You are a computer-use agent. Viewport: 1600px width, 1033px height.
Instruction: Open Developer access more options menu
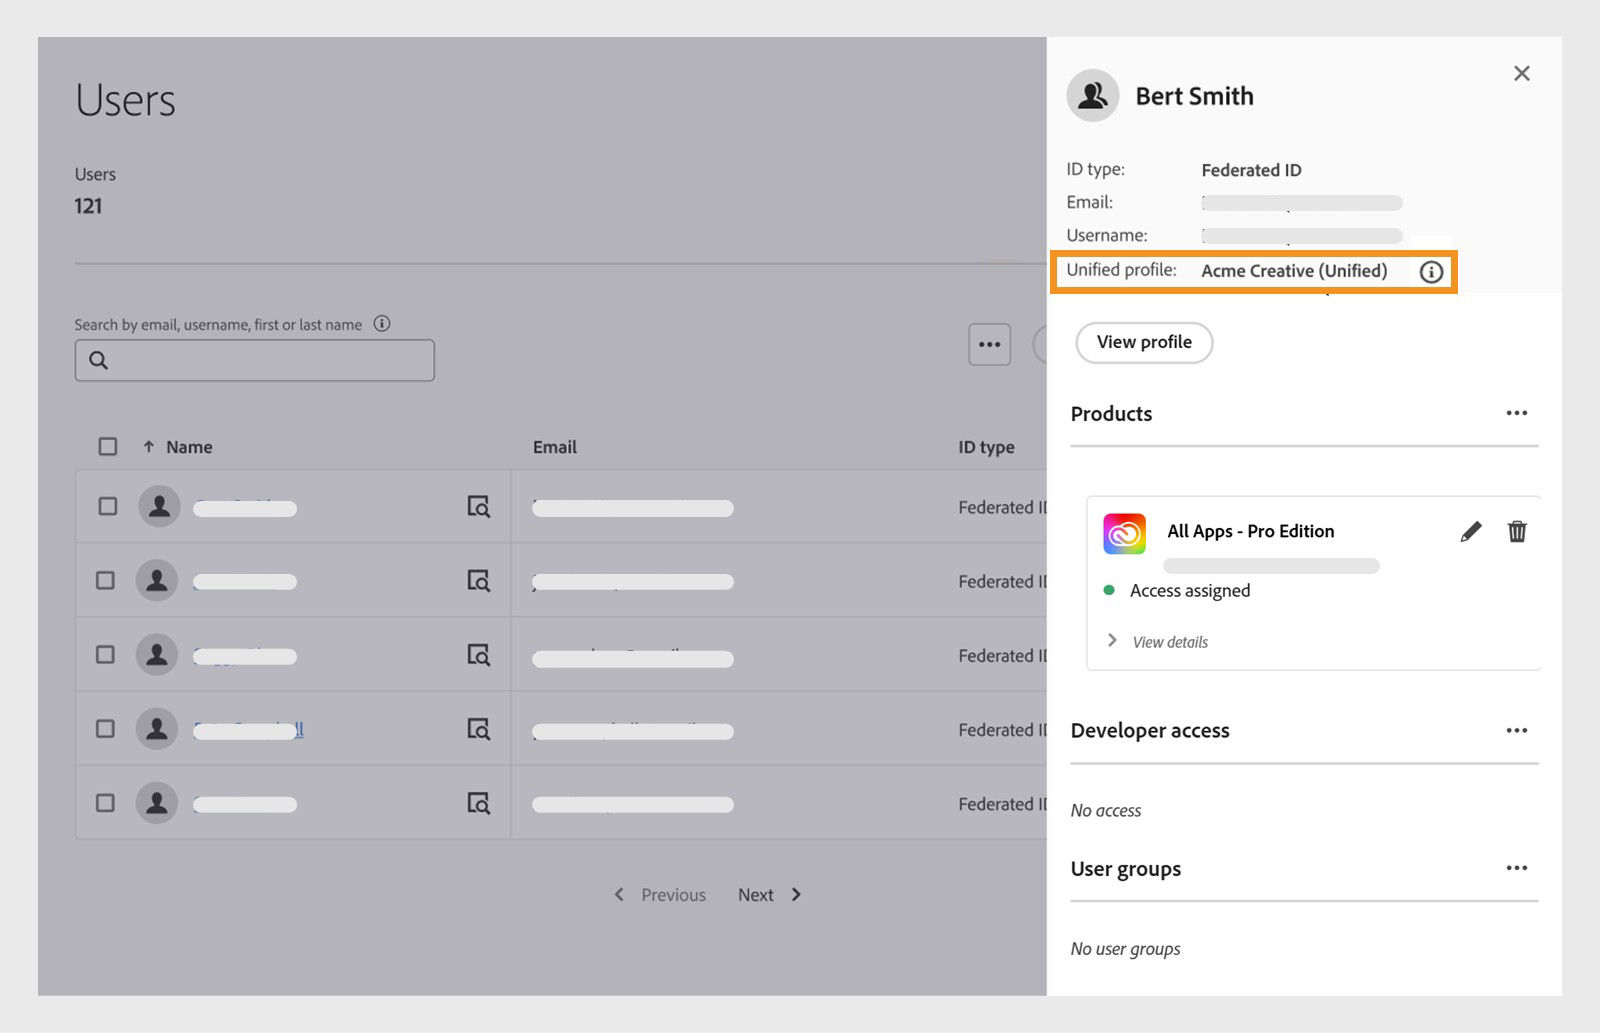(x=1516, y=730)
